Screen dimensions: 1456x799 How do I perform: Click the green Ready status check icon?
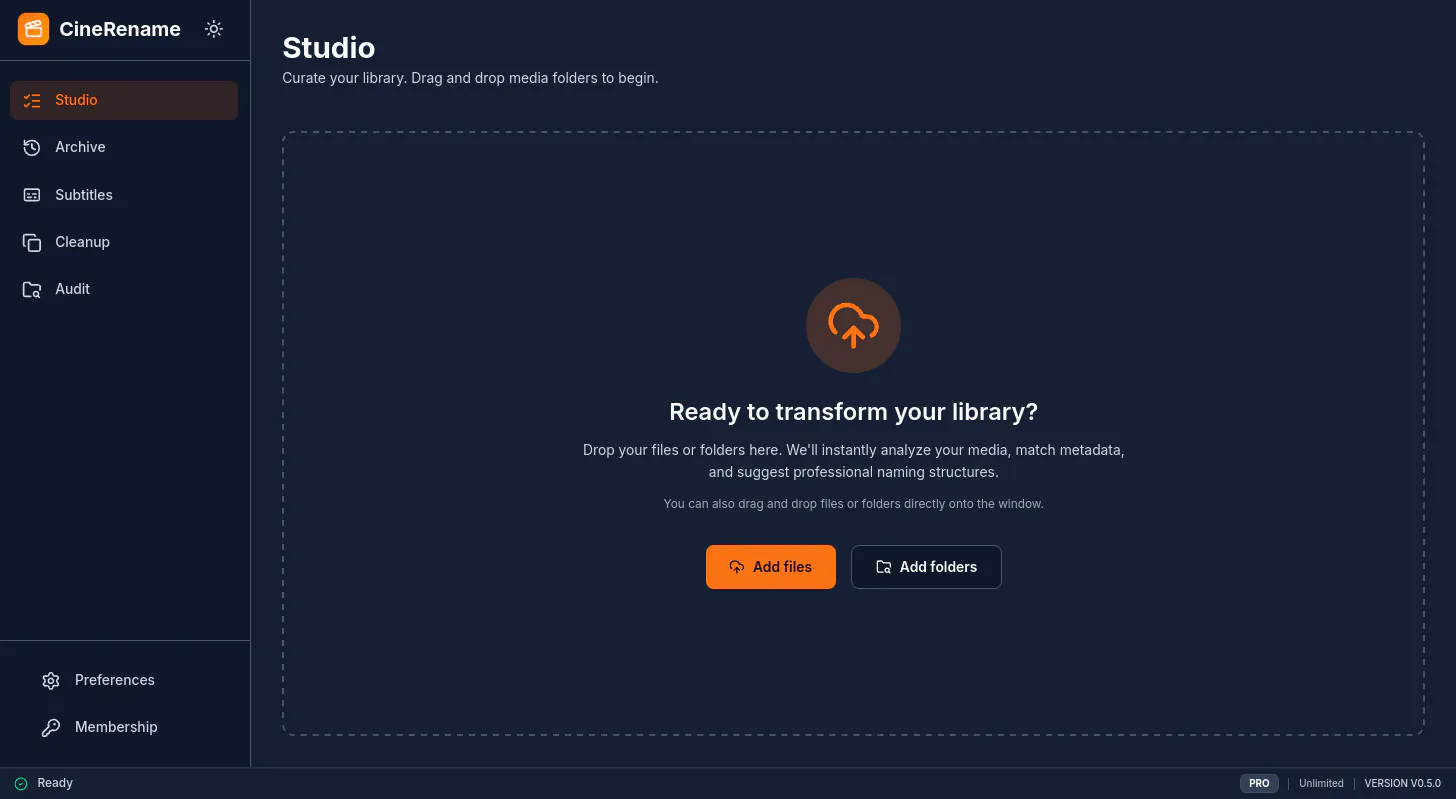[21, 783]
